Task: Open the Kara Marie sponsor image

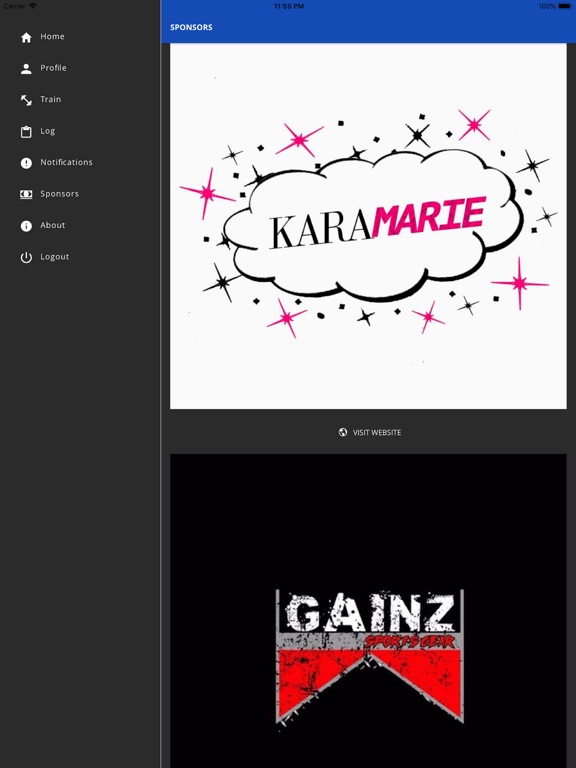Action: (368, 226)
